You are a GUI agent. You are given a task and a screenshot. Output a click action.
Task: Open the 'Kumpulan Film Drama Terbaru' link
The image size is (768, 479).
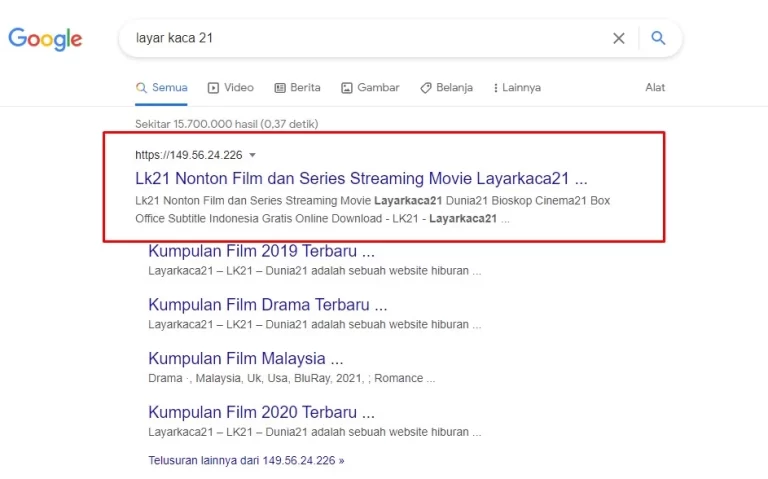(267, 305)
